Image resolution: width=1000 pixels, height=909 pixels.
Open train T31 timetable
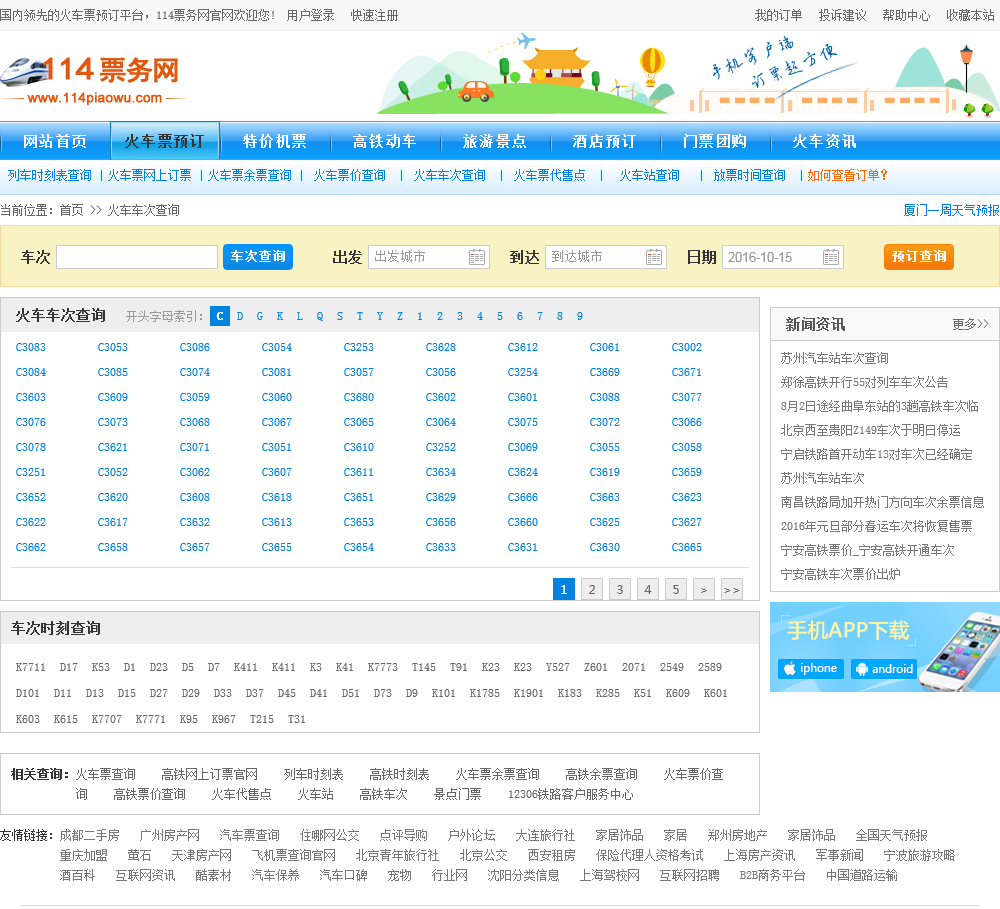pyautogui.click(x=297, y=720)
